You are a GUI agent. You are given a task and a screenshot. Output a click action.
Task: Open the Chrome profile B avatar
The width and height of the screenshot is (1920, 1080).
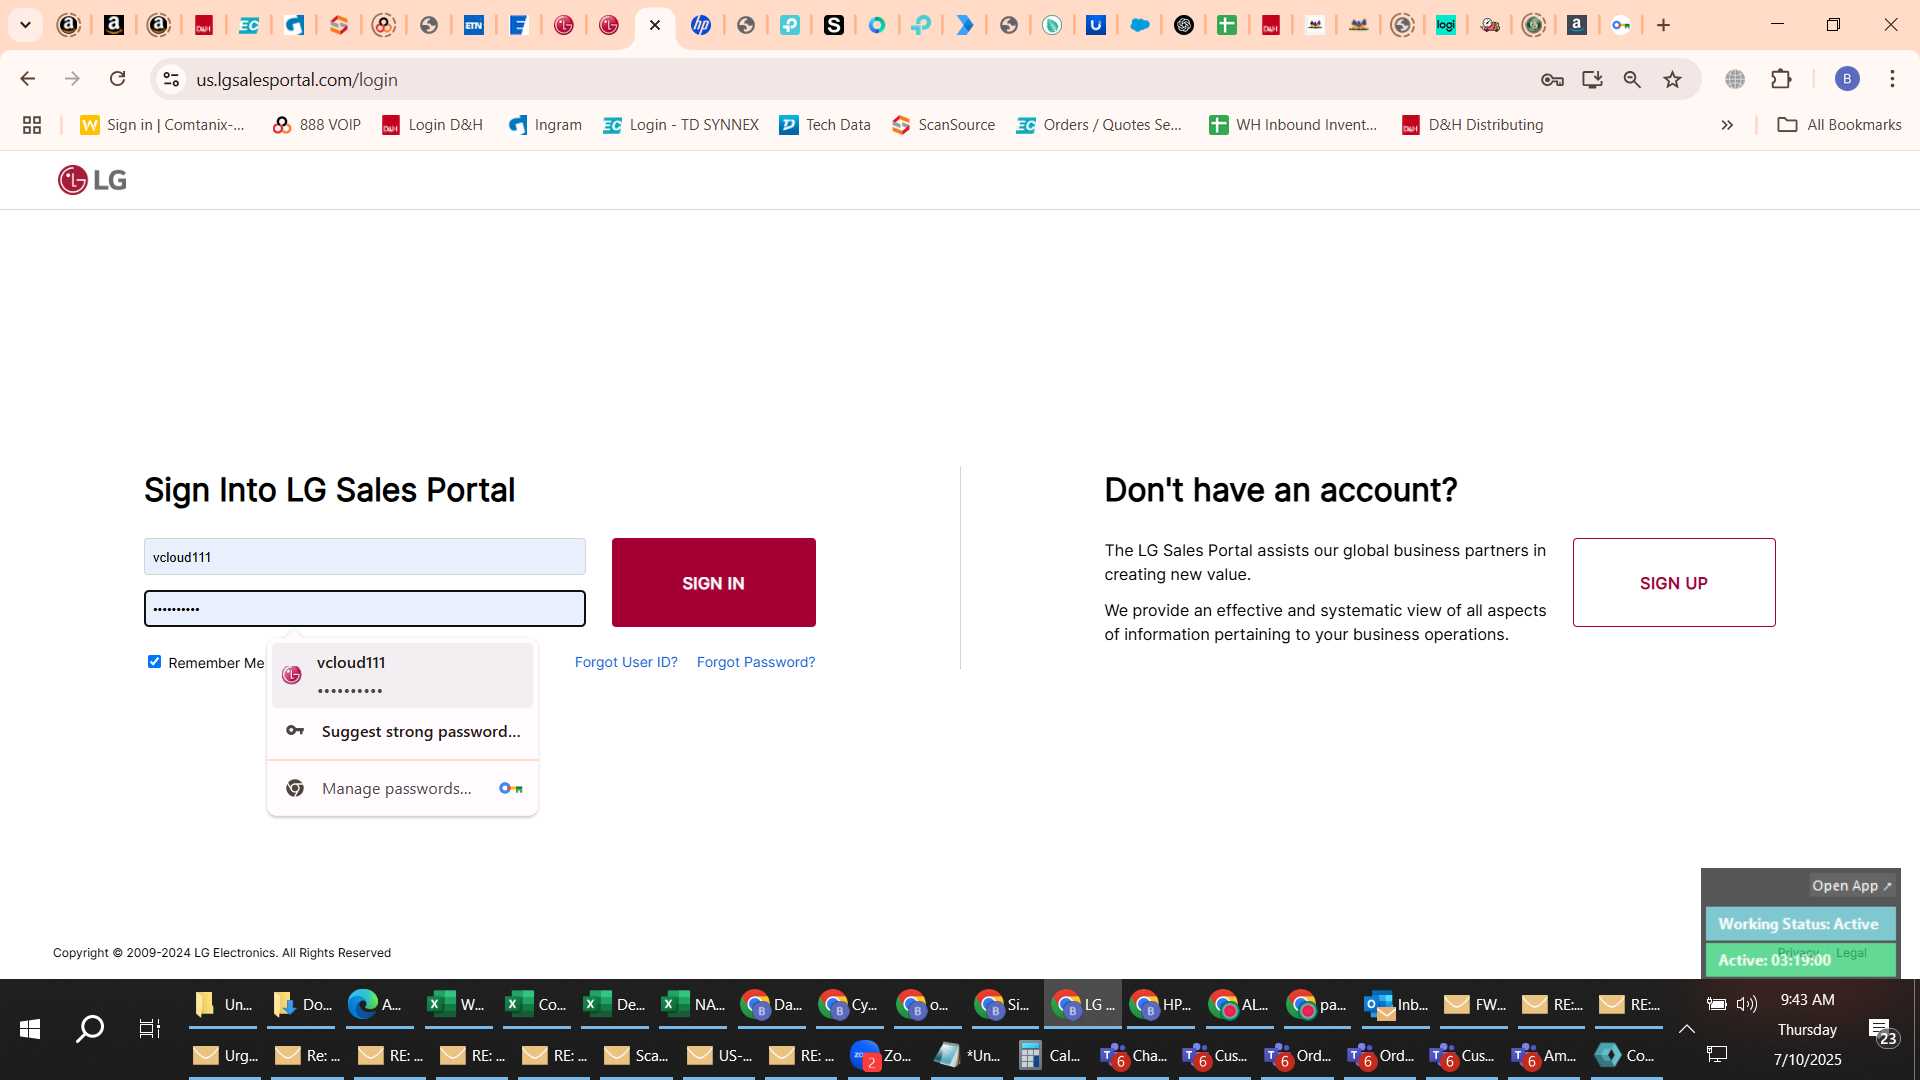[x=1847, y=79]
